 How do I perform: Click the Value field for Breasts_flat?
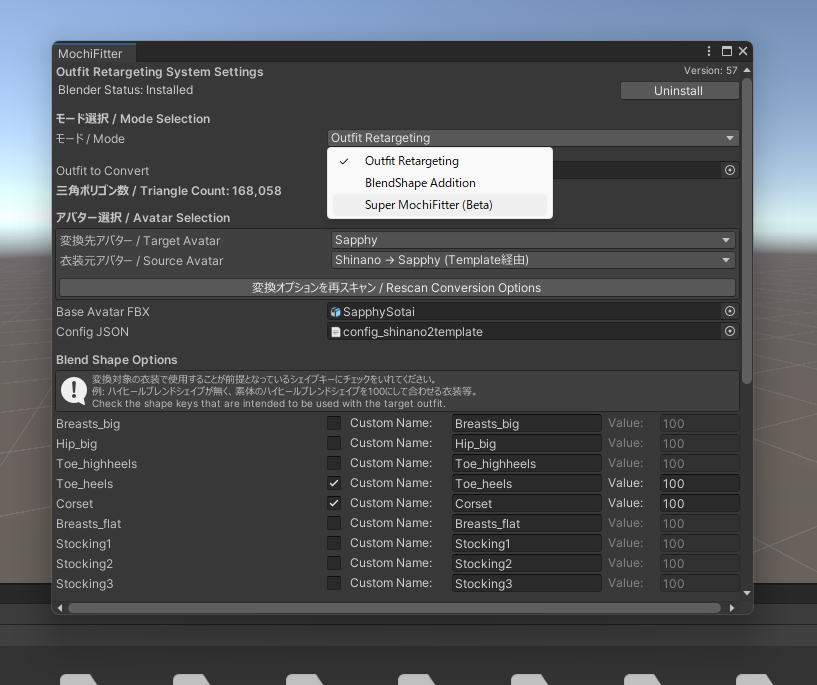pyautogui.click(x=699, y=524)
